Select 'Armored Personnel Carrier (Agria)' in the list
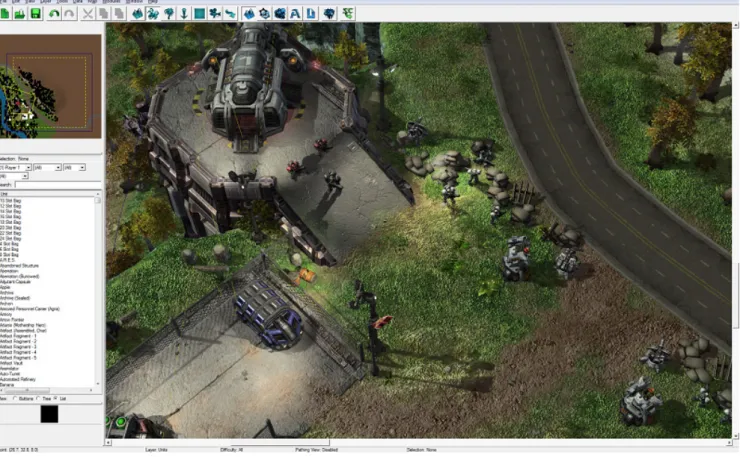The image size is (740, 457). click(30, 309)
